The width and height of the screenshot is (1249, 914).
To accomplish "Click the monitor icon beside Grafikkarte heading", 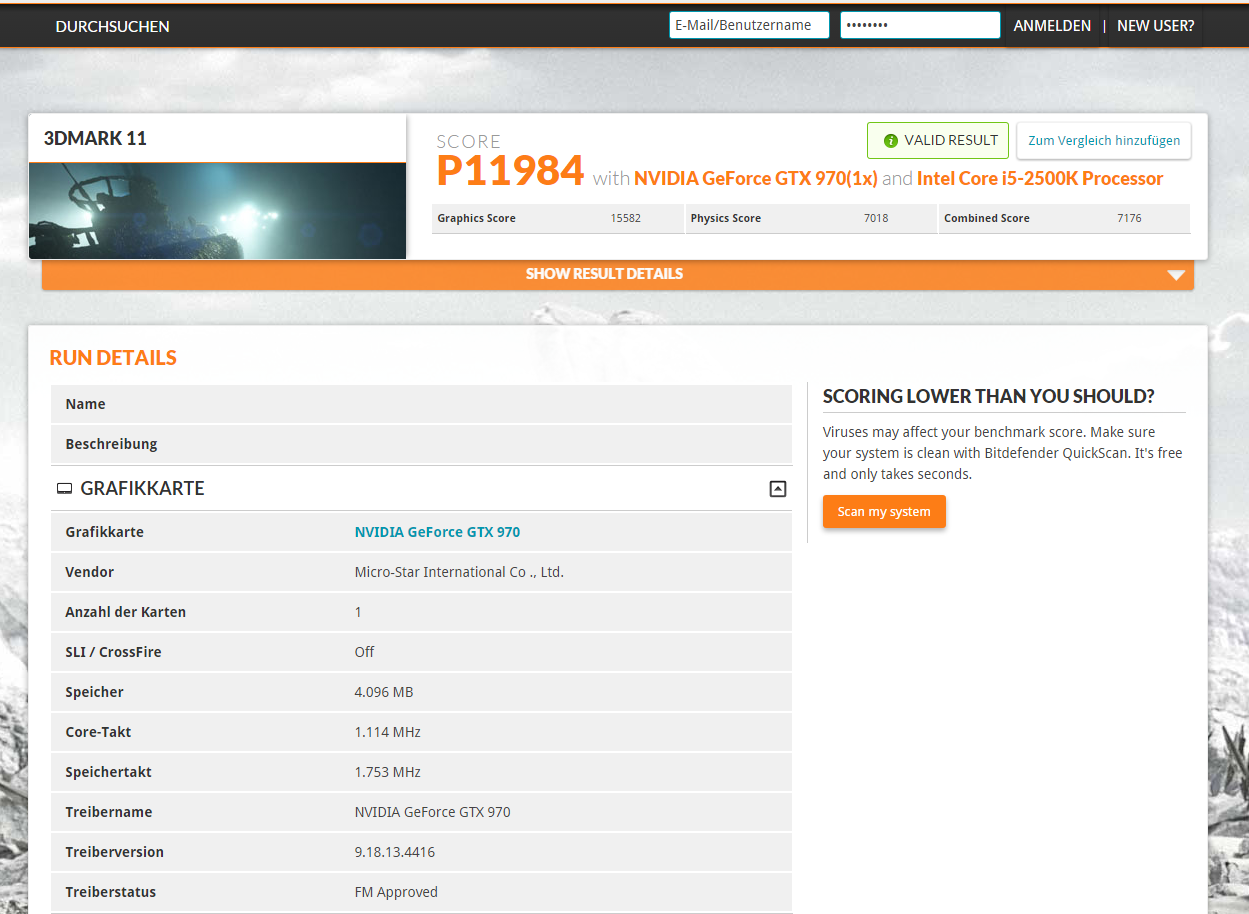I will [64, 489].
